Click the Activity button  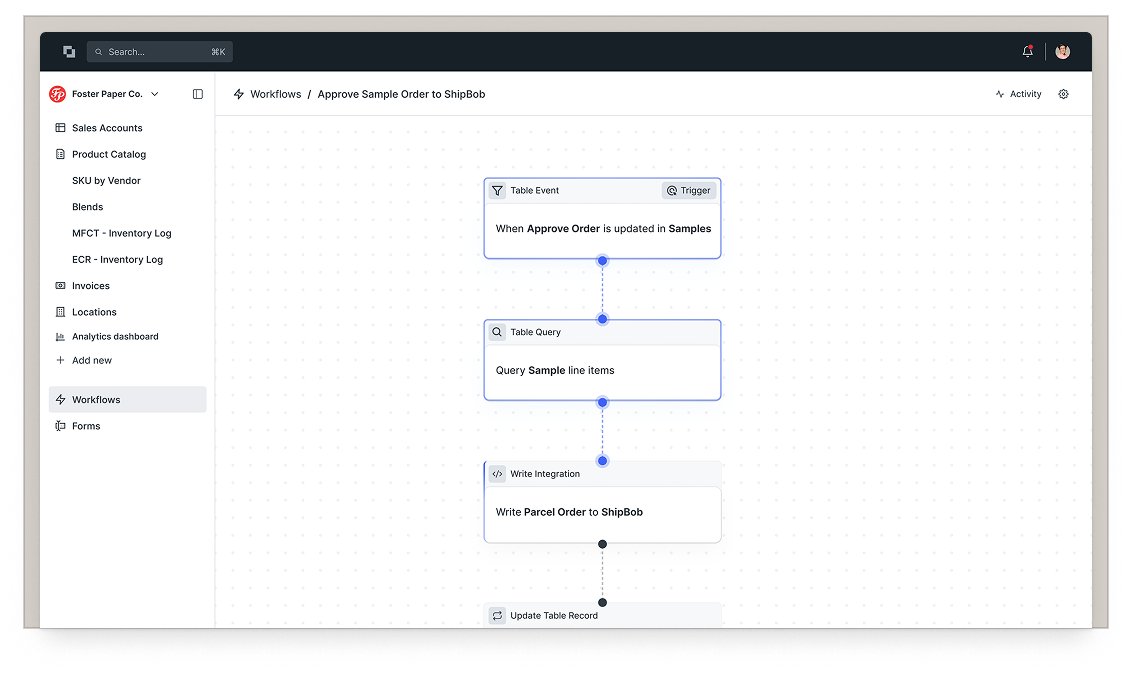[1018, 94]
